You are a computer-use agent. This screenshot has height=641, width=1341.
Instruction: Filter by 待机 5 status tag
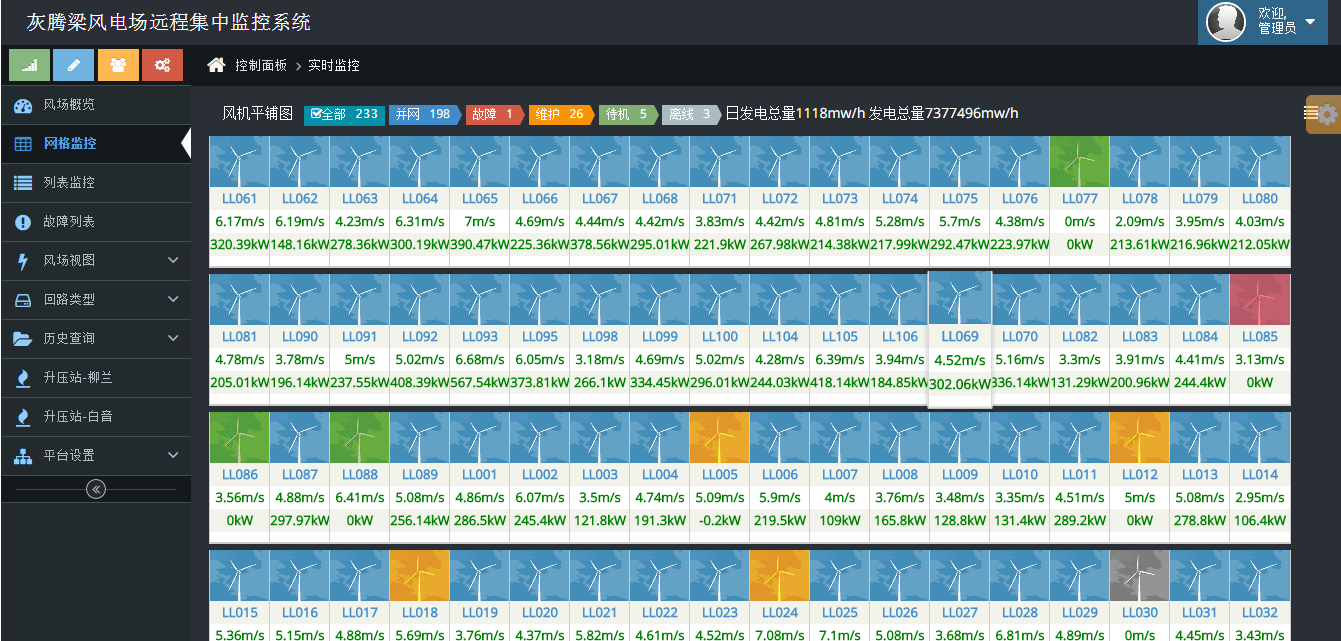tap(627, 114)
